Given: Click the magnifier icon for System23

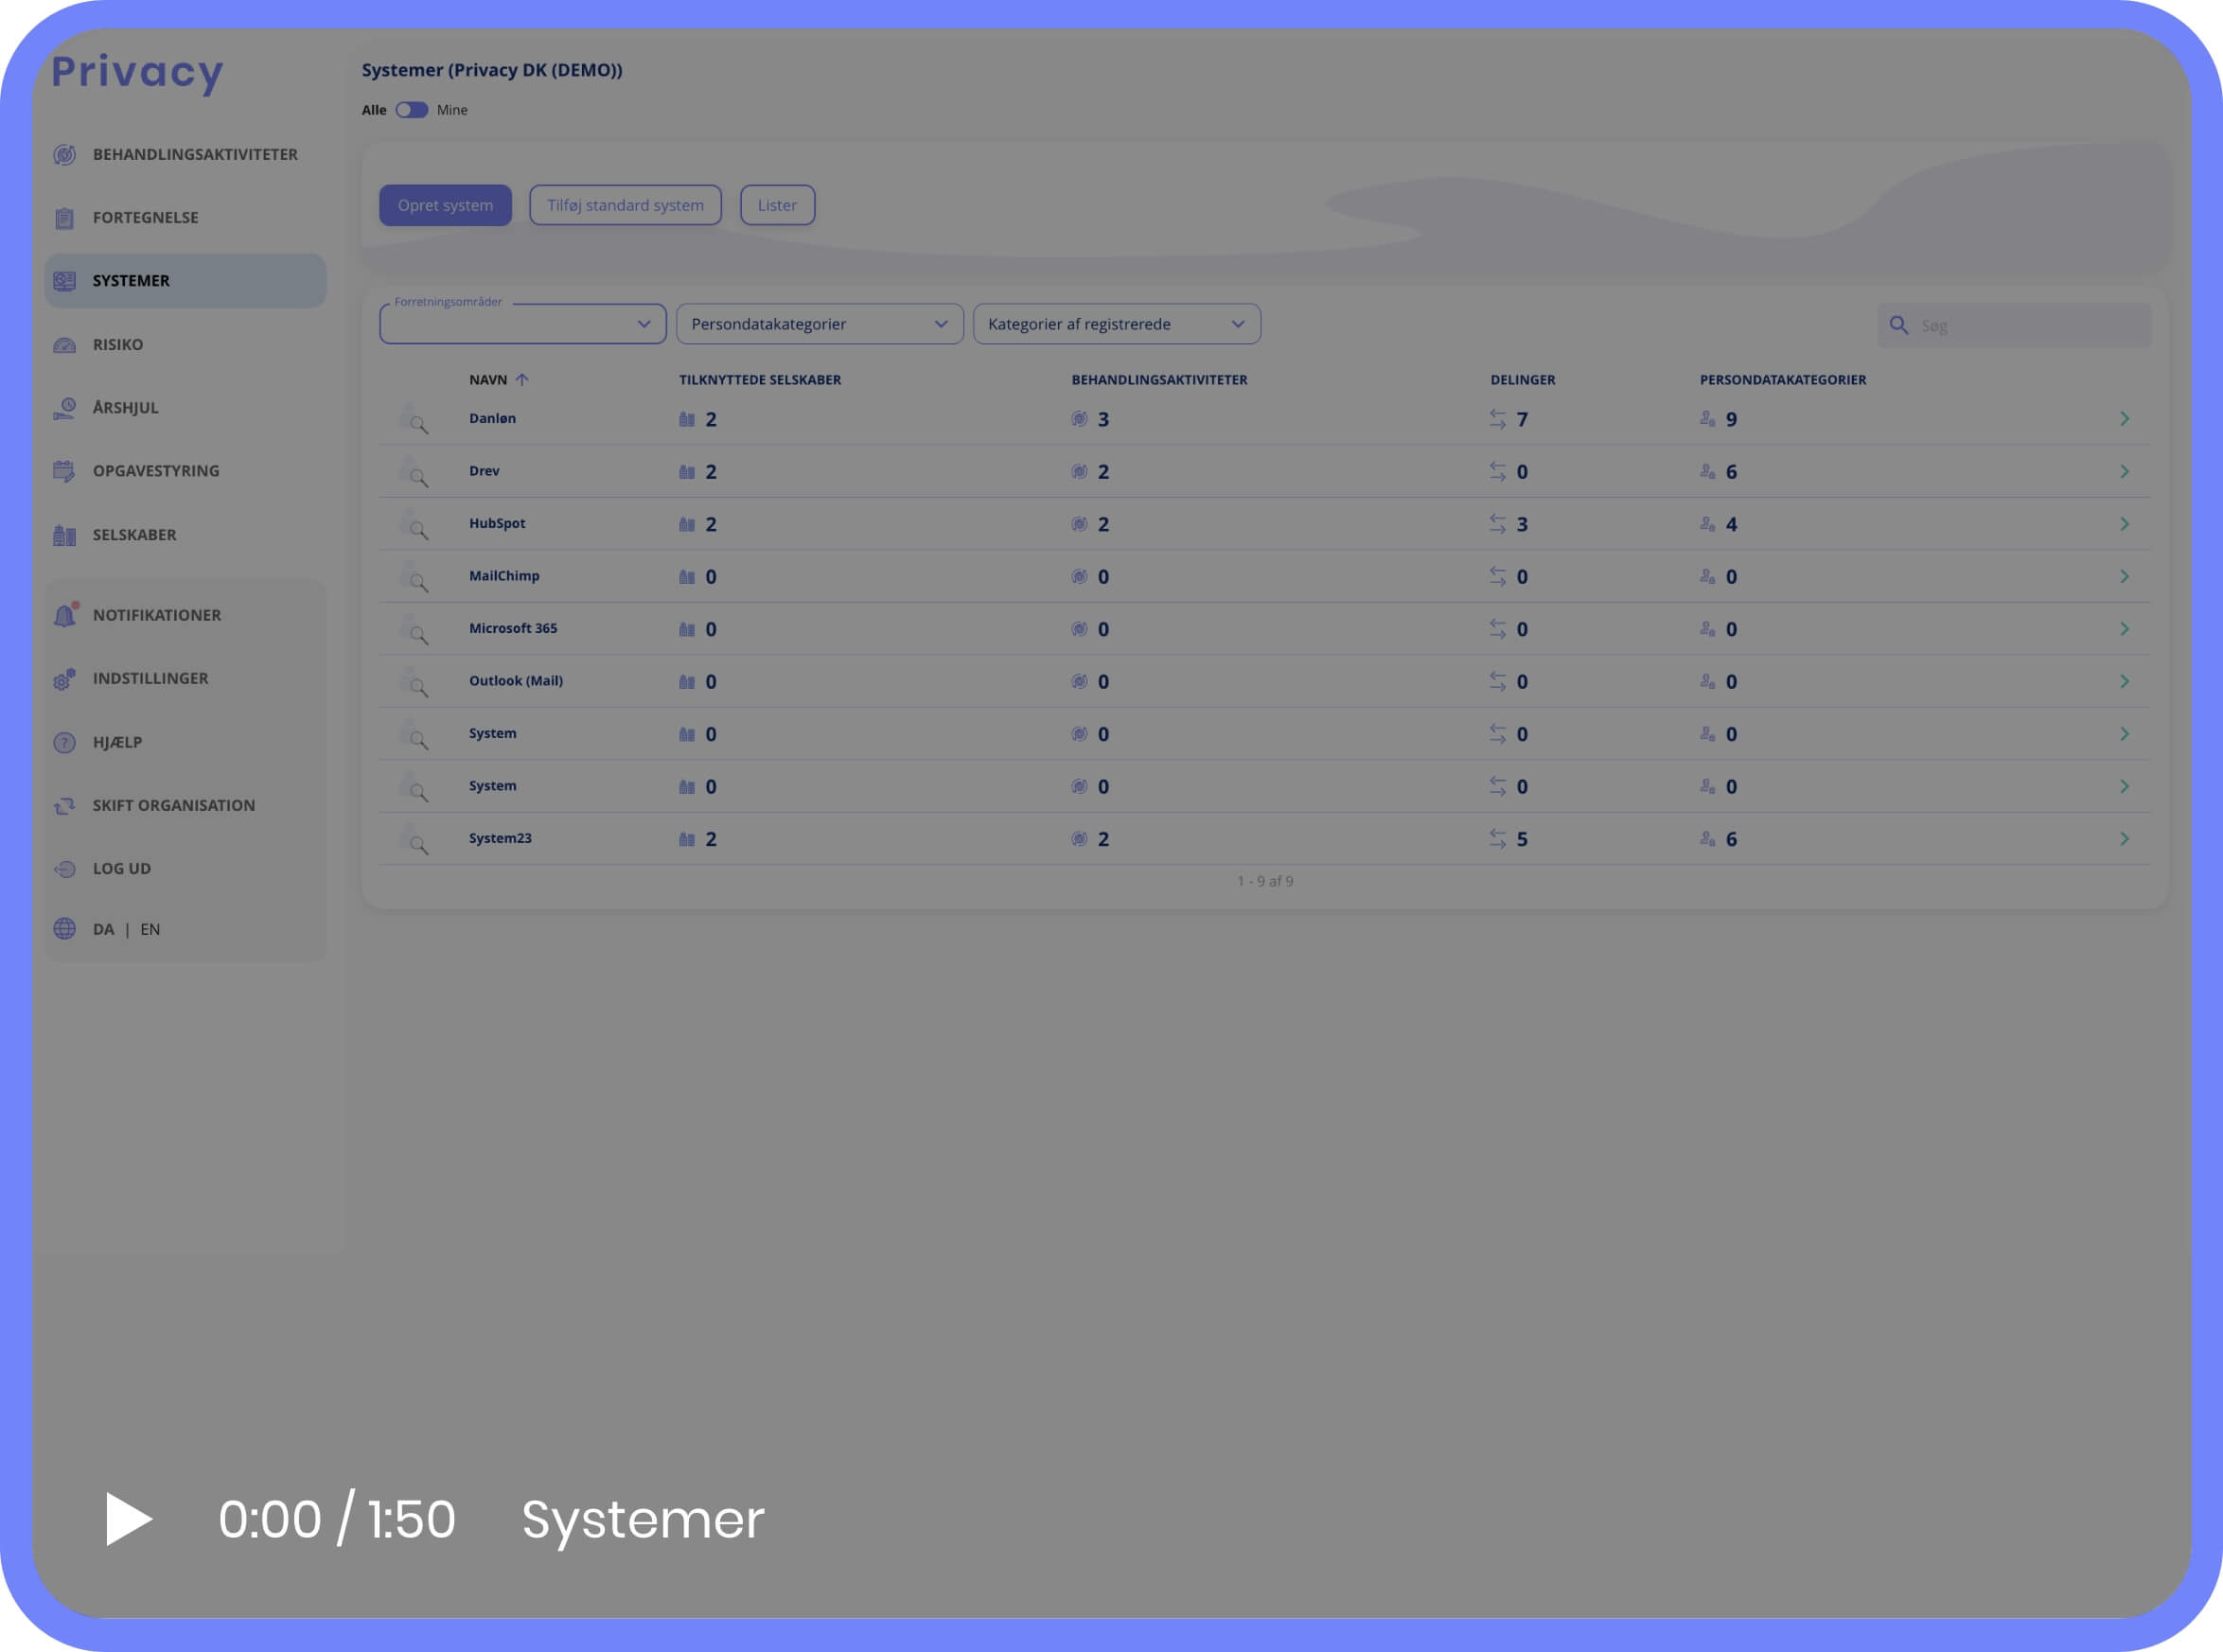Looking at the screenshot, I should coord(414,839).
